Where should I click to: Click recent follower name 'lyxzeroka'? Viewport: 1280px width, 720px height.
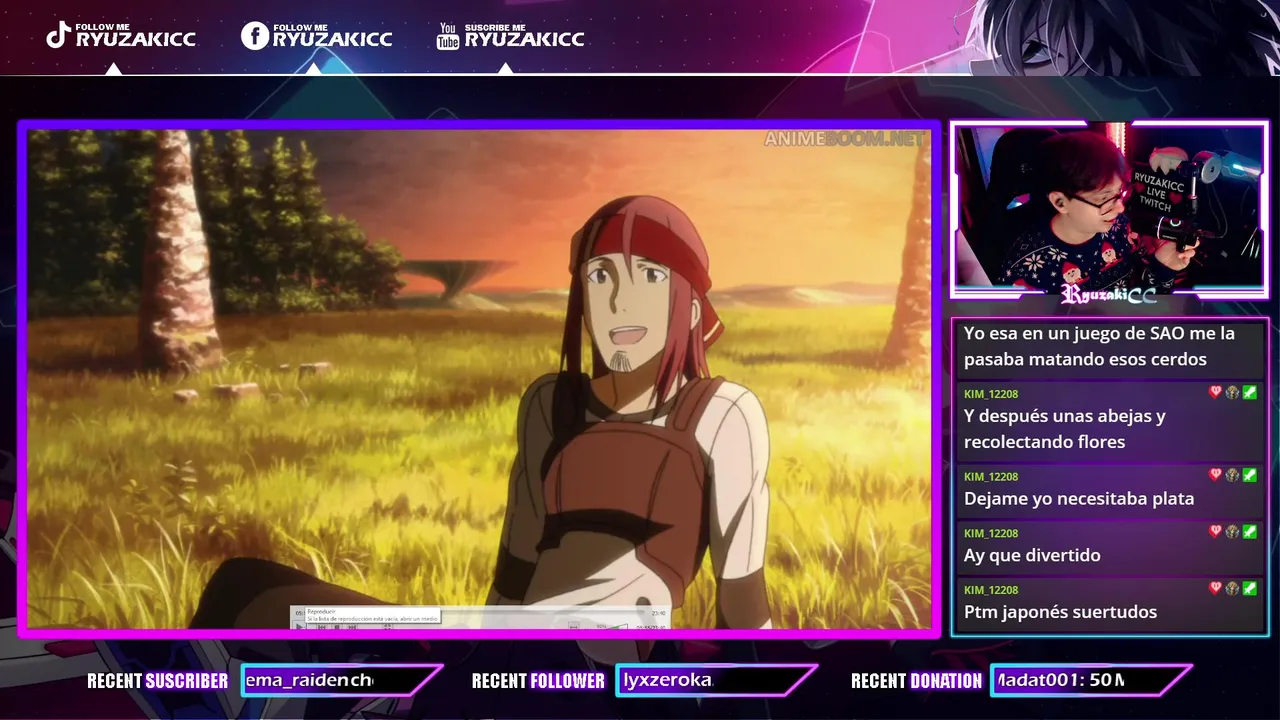click(x=667, y=680)
